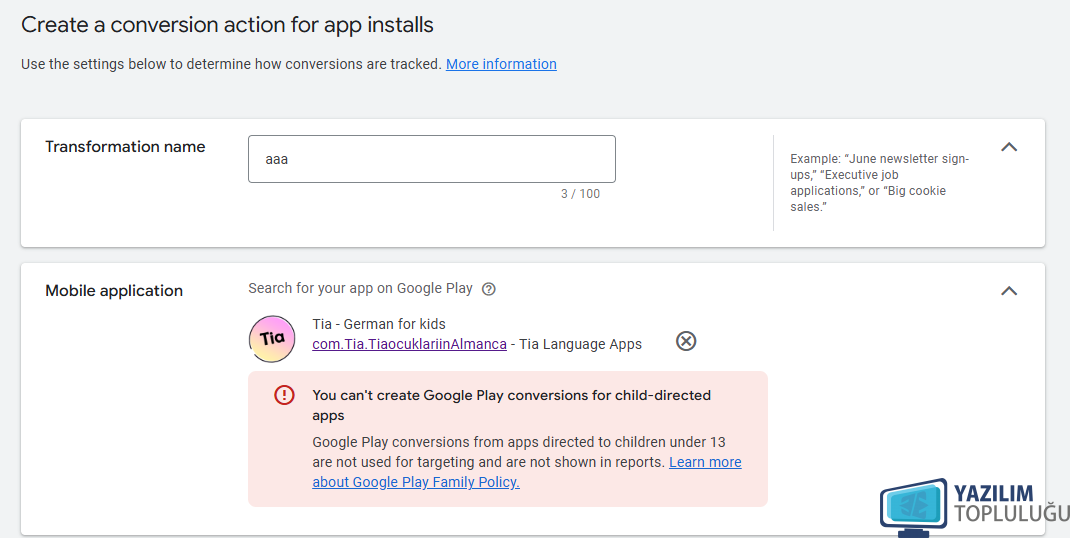Open Learn more about Google Play Family Policy
1070x538 pixels.
tap(527, 472)
